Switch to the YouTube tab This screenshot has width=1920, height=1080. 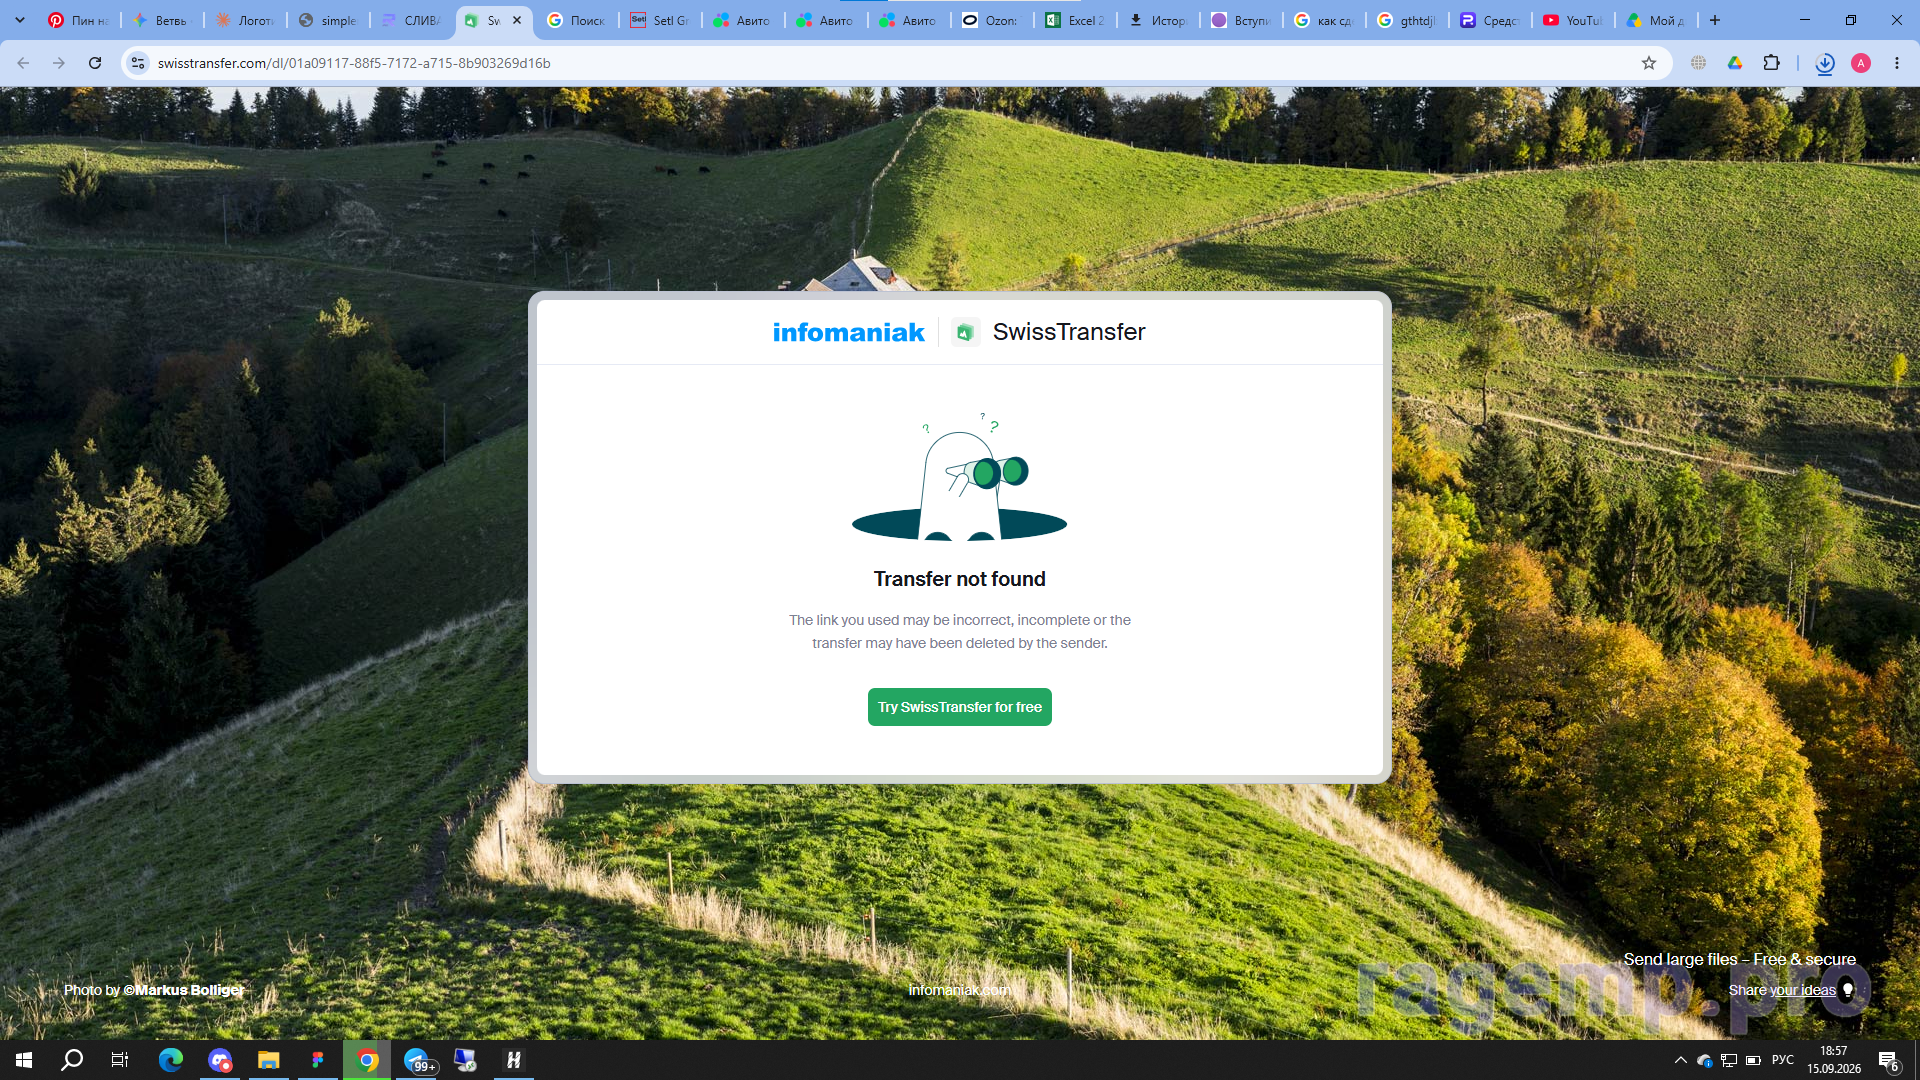pyautogui.click(x=1573, y=20)
